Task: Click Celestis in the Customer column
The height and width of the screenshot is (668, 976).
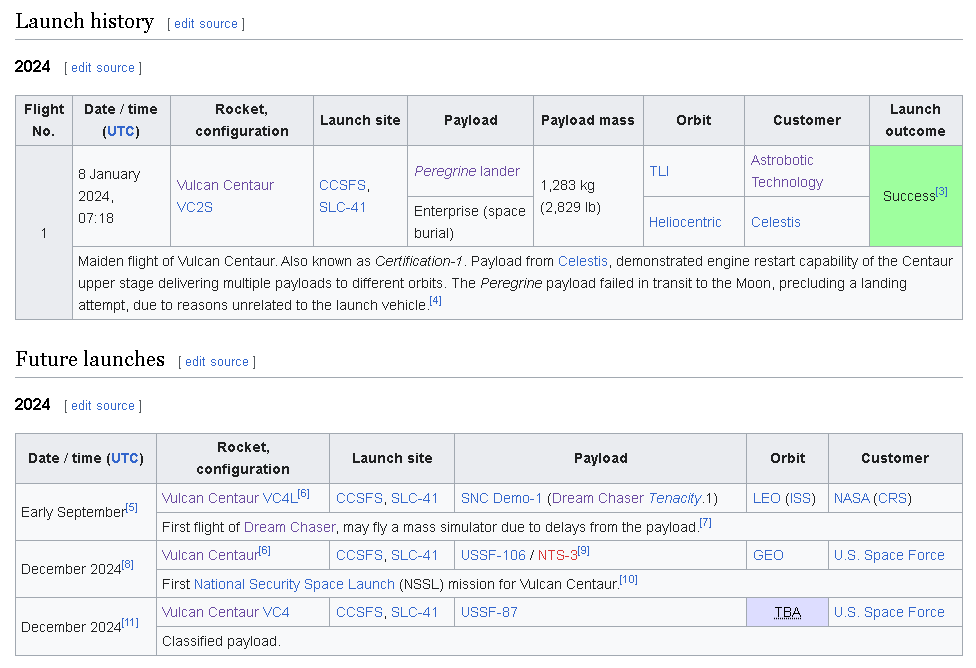Action: [x=776, y=222]
